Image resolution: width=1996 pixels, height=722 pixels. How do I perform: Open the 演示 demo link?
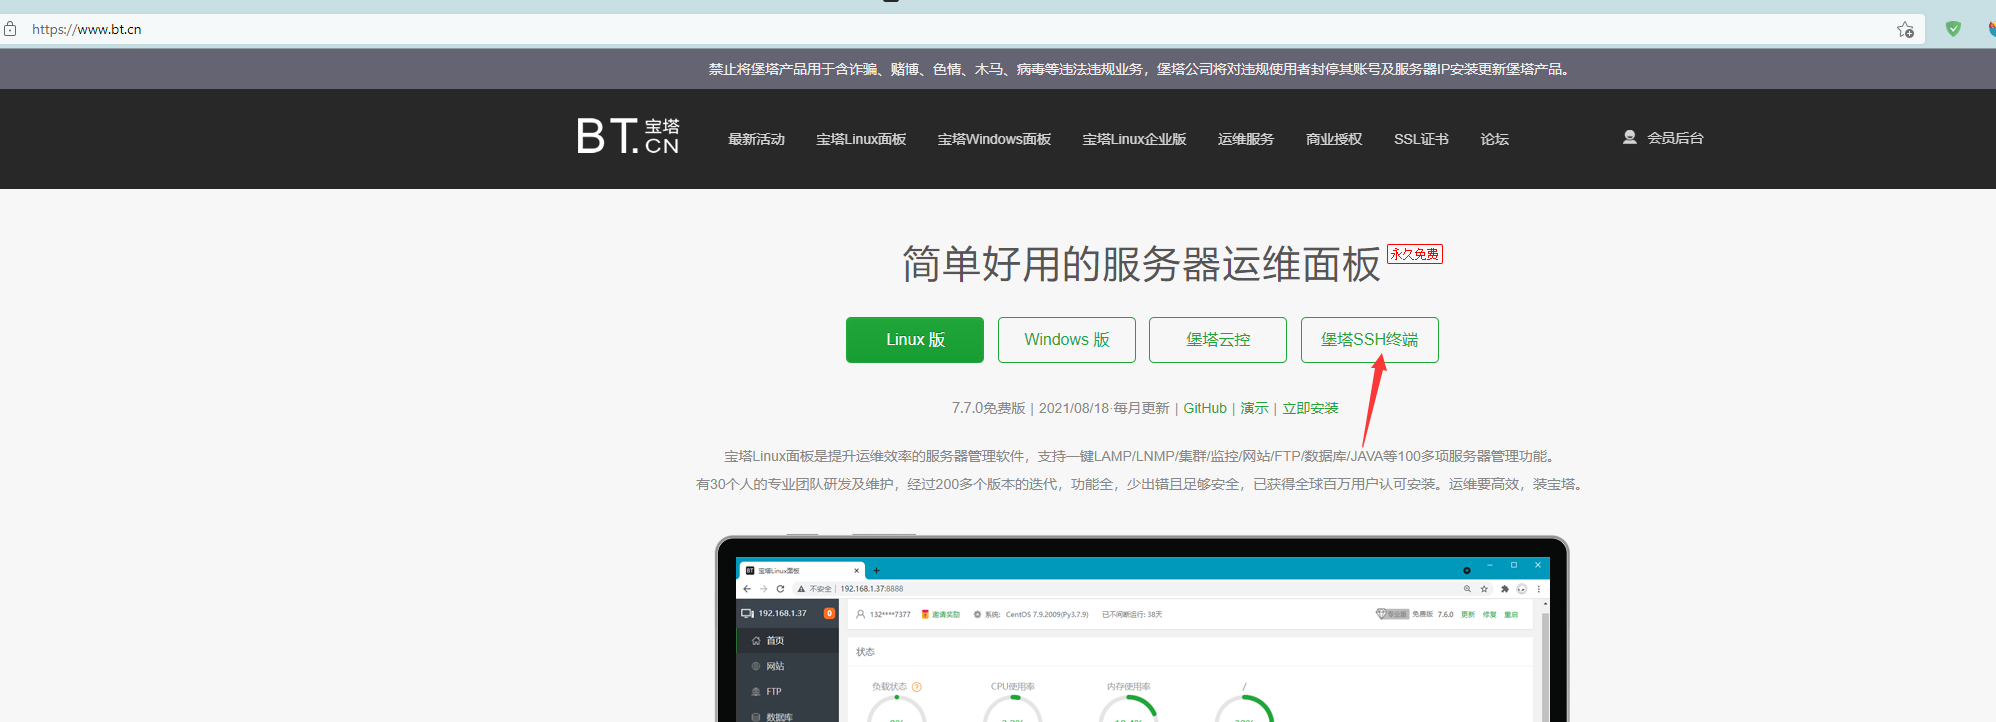tap(1254, 408)
